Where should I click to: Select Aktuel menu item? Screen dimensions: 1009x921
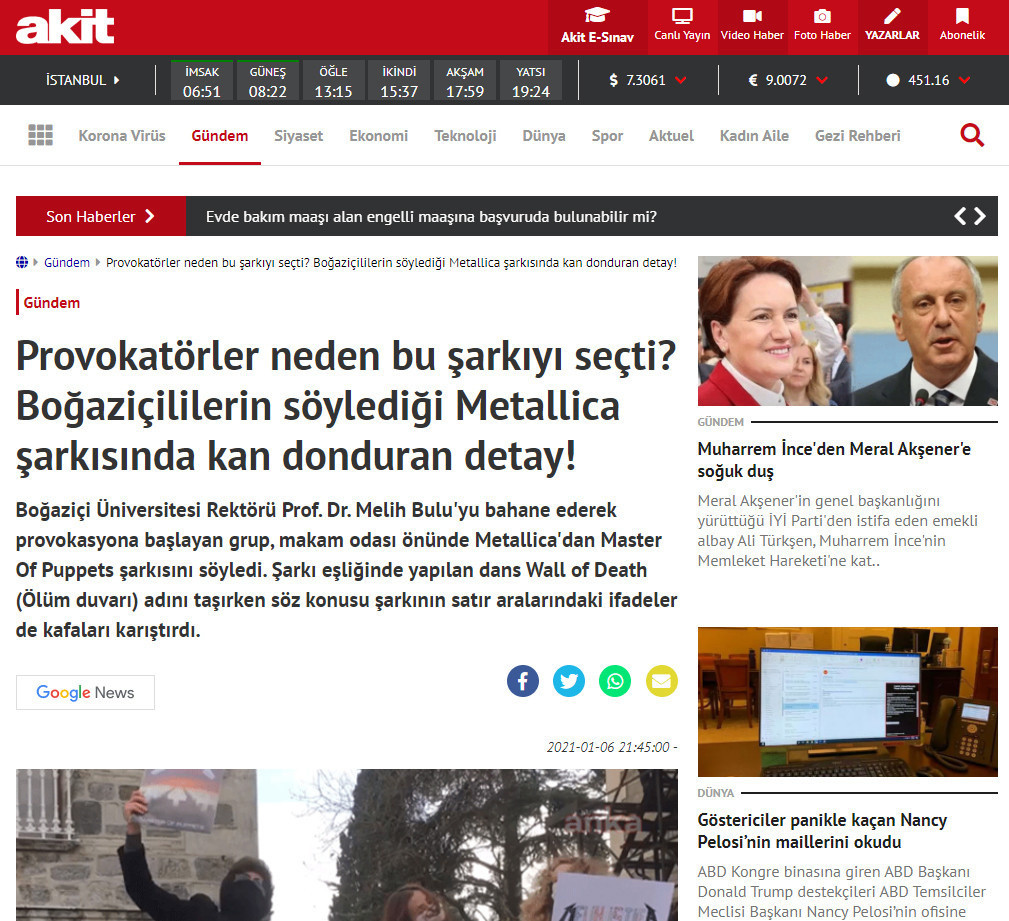coord(671,136)
